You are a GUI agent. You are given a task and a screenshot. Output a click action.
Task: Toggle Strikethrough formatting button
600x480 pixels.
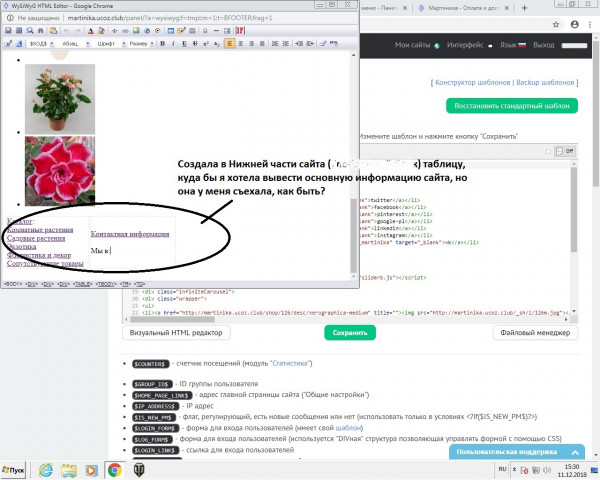click(x=195, y=44)
